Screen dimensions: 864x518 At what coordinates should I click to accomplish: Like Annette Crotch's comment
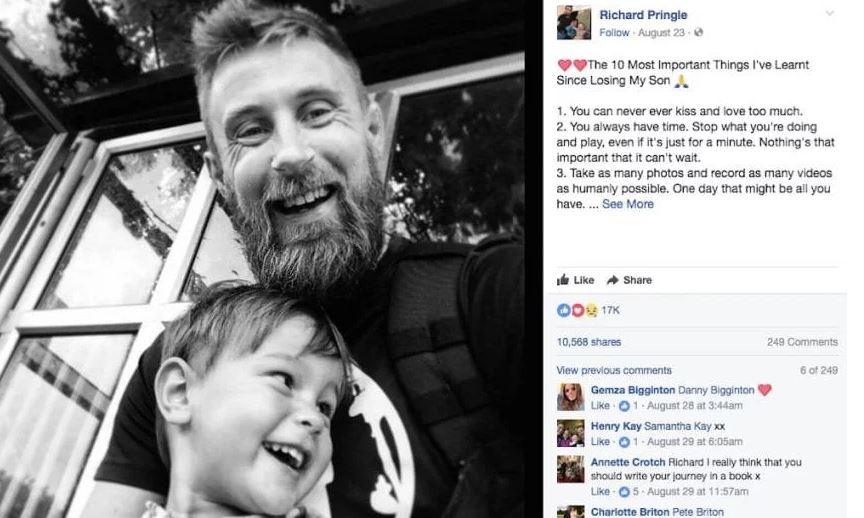pos(600,491)
